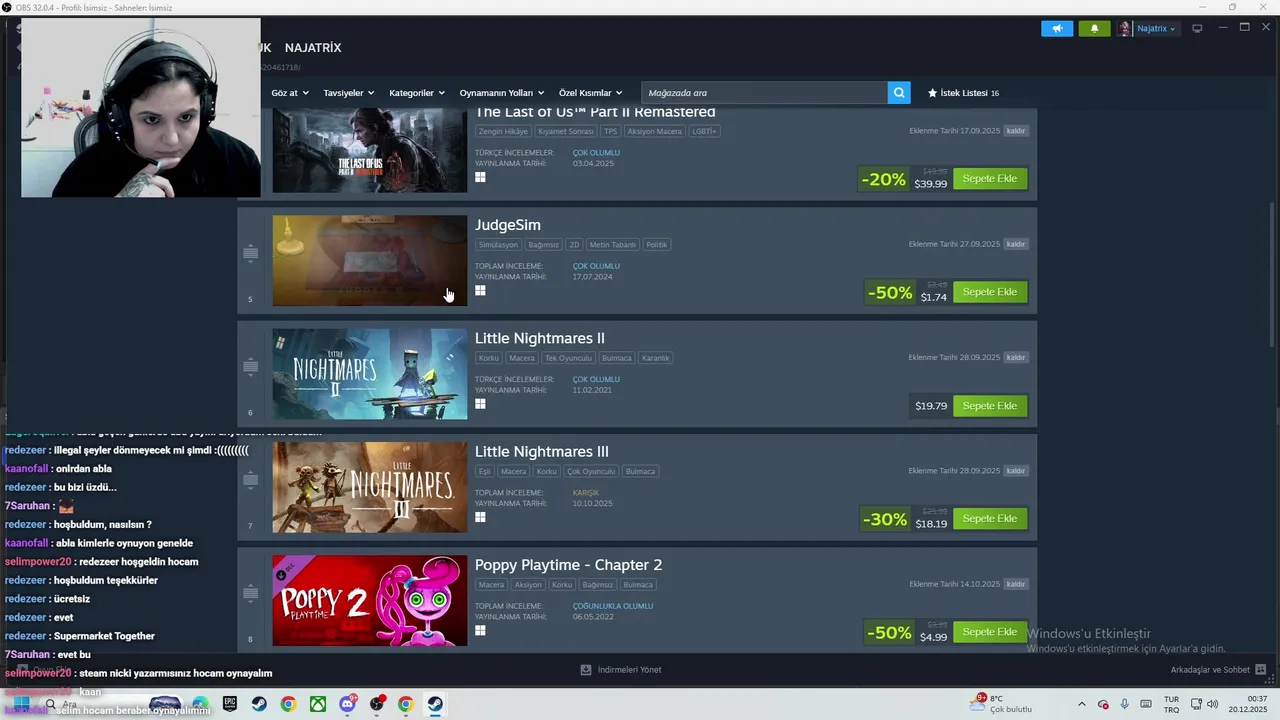Screen dimensions: 1280x720
Task: Expand the Oynamanın Yolları dropdown
Action: [502, 93]
